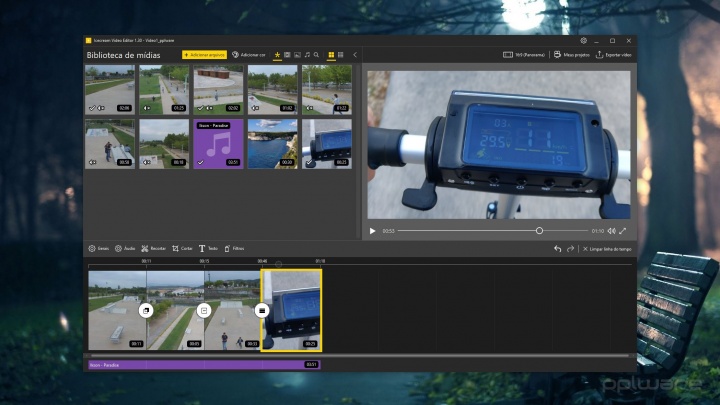Select the 'Cortar' crop tool
This screenshot has height=405, width=720.
point(182,248)
